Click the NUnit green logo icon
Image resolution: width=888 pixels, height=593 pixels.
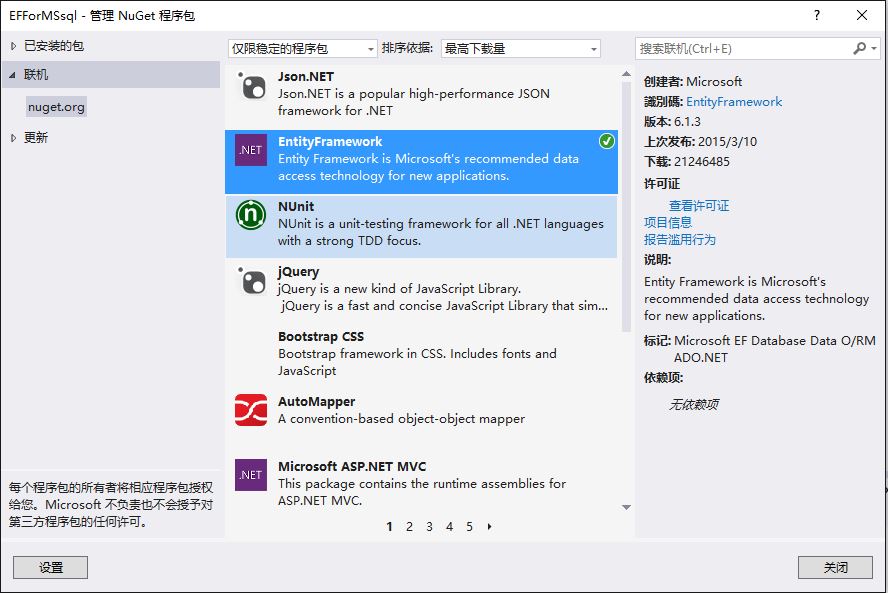[x=251, y=215]
